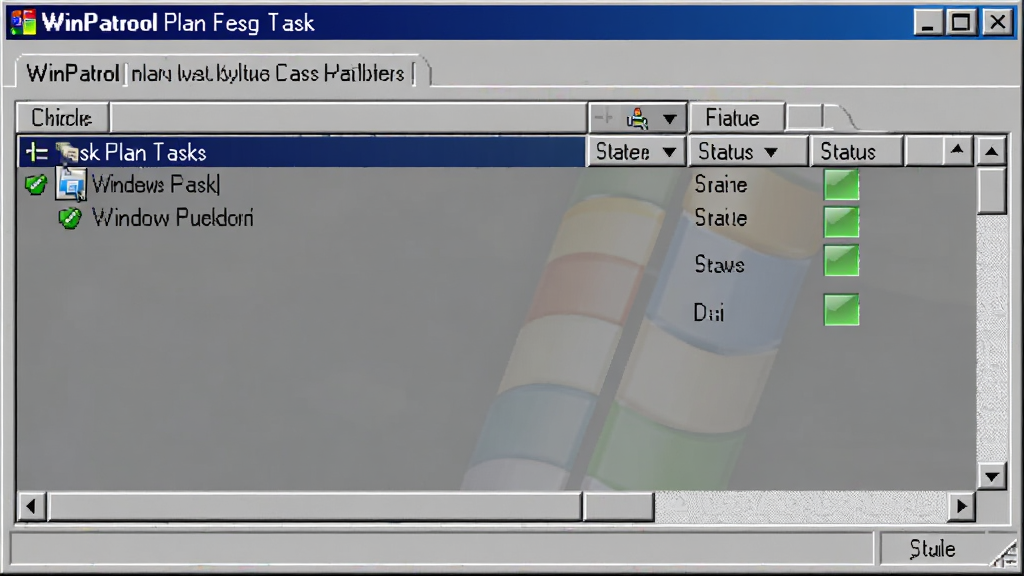
Task: Click the up-arrow column header button
Action: coord(957,151)
